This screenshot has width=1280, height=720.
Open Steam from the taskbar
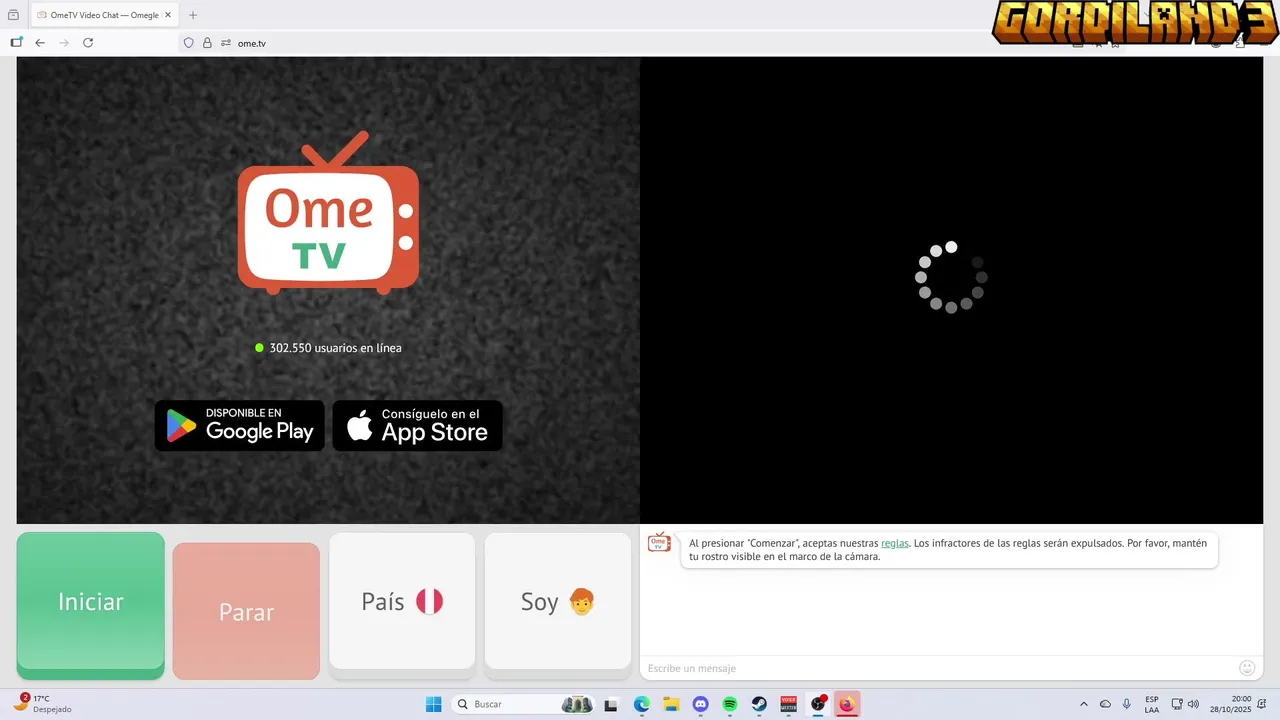pos(759,705)
